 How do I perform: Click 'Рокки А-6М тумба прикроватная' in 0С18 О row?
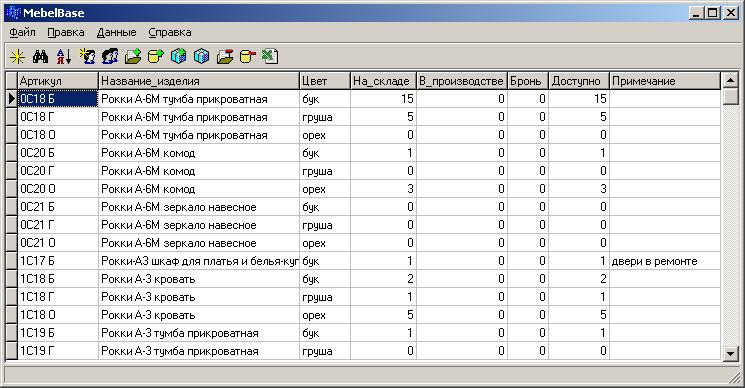point(199,135)
